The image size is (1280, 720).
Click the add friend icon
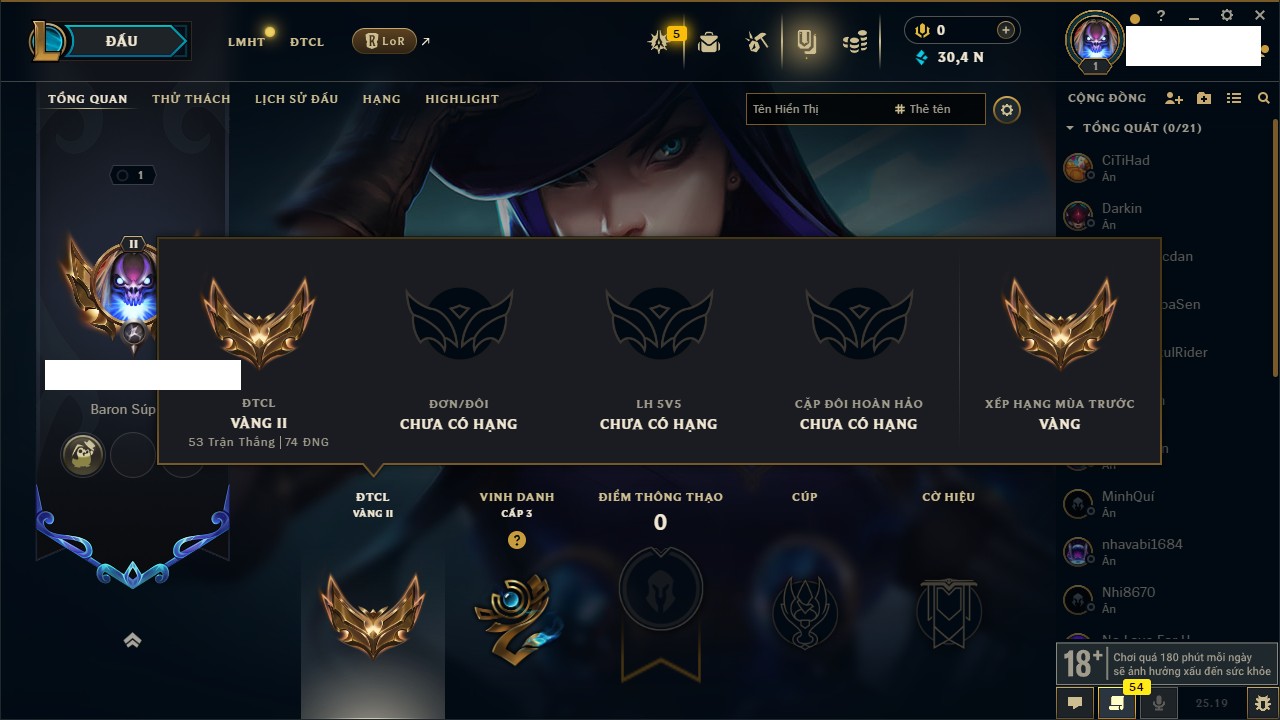pos(1174,98)
